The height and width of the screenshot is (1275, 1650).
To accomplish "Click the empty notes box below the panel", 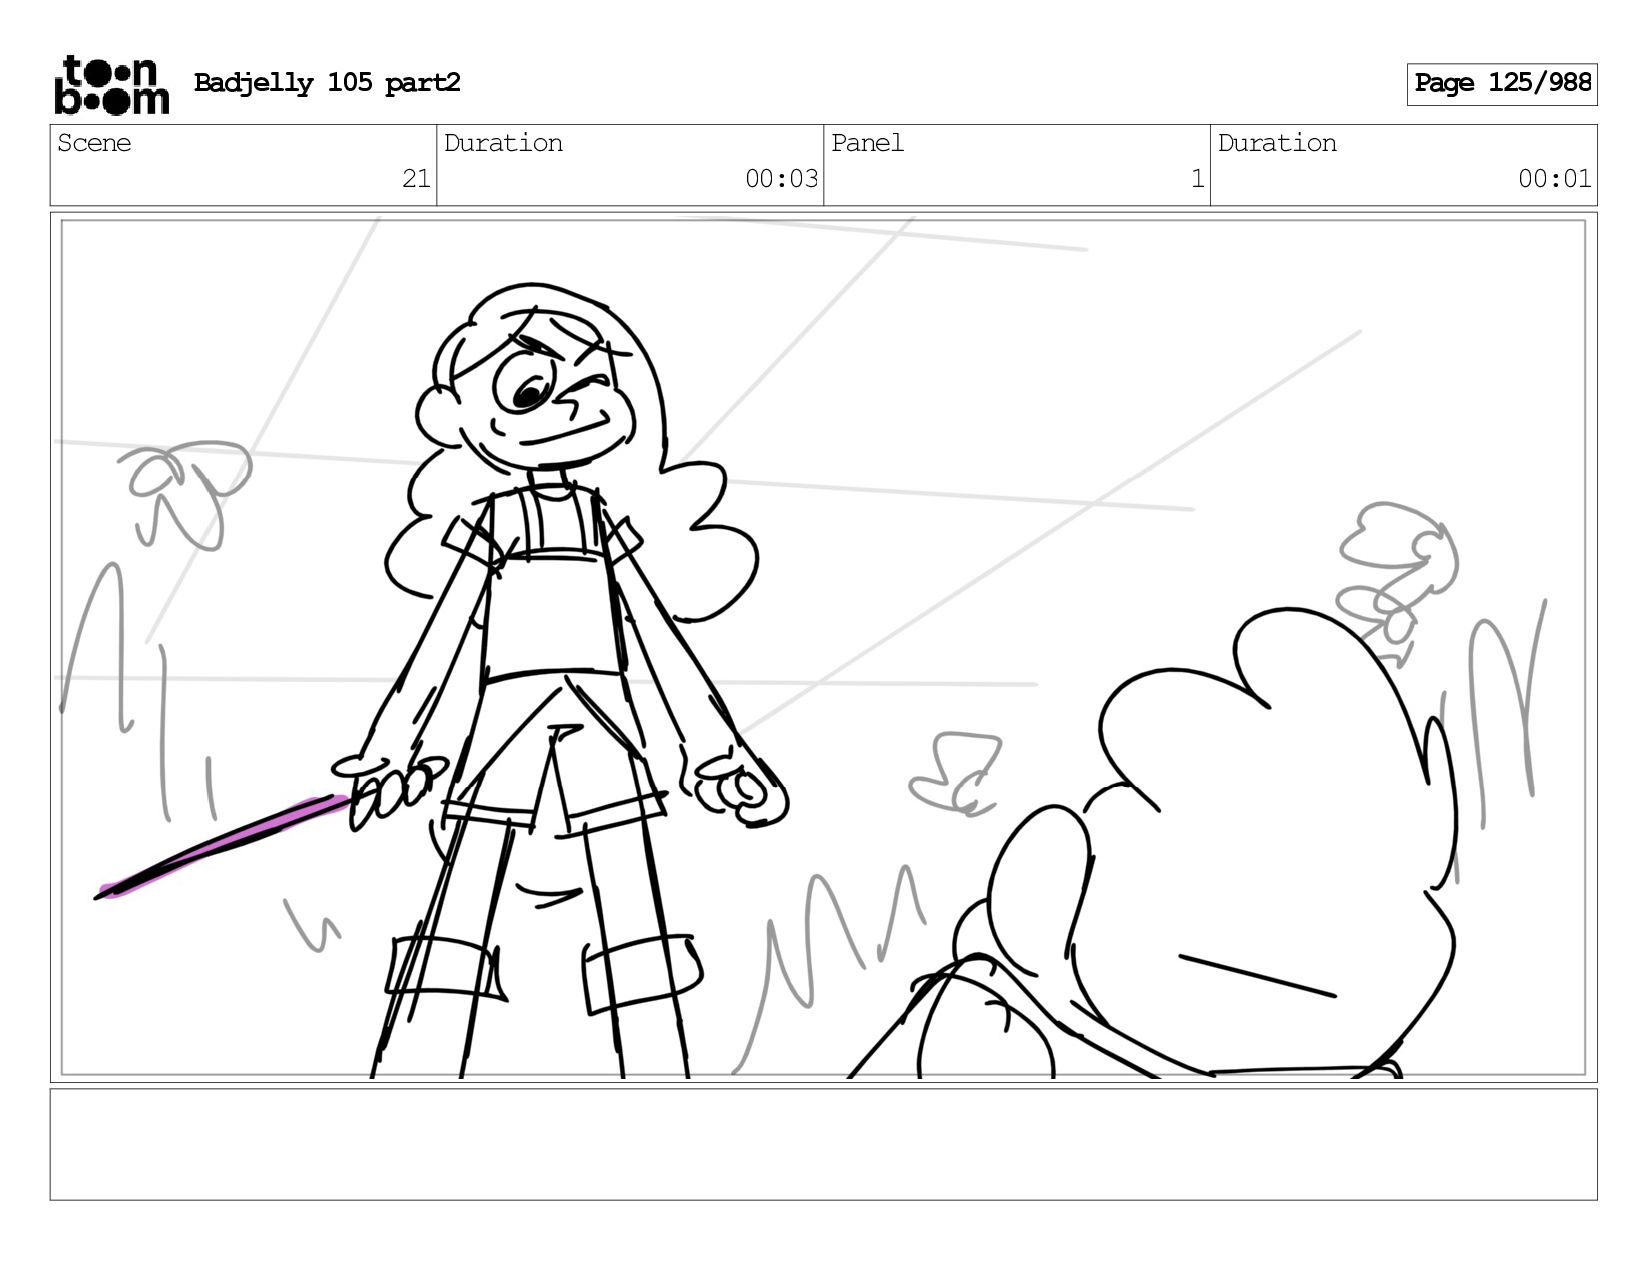I will 824,1144.
